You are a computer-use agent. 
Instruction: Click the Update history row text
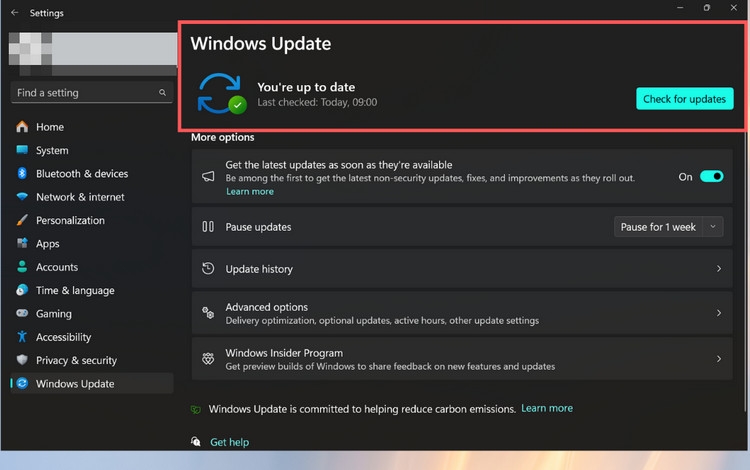click(x=259, y=269)
